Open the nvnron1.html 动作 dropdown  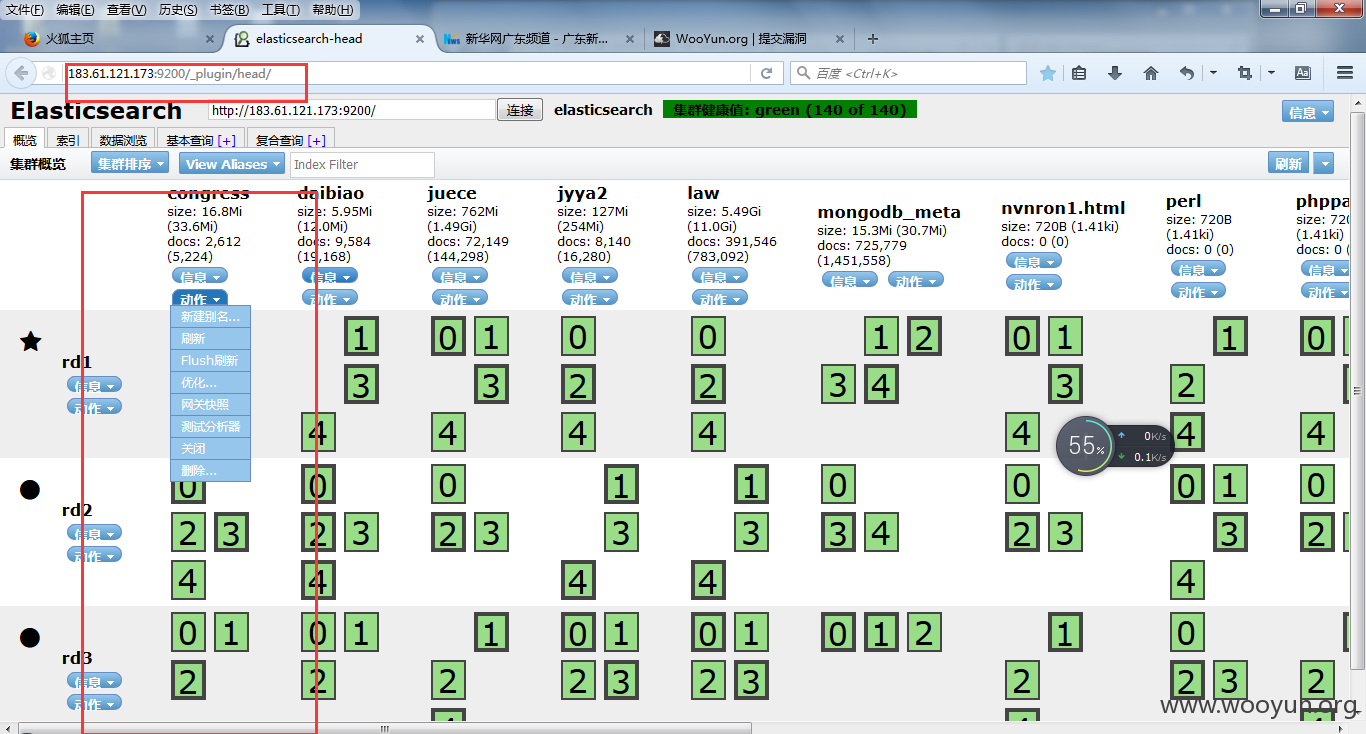tap(1034, 283)
